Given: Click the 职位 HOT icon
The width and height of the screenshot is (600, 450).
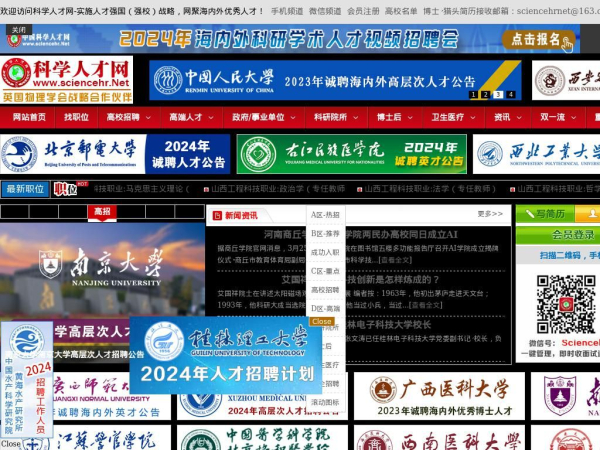Looking at the screenshot, I should pyautogui.click(x=70, y=189).
